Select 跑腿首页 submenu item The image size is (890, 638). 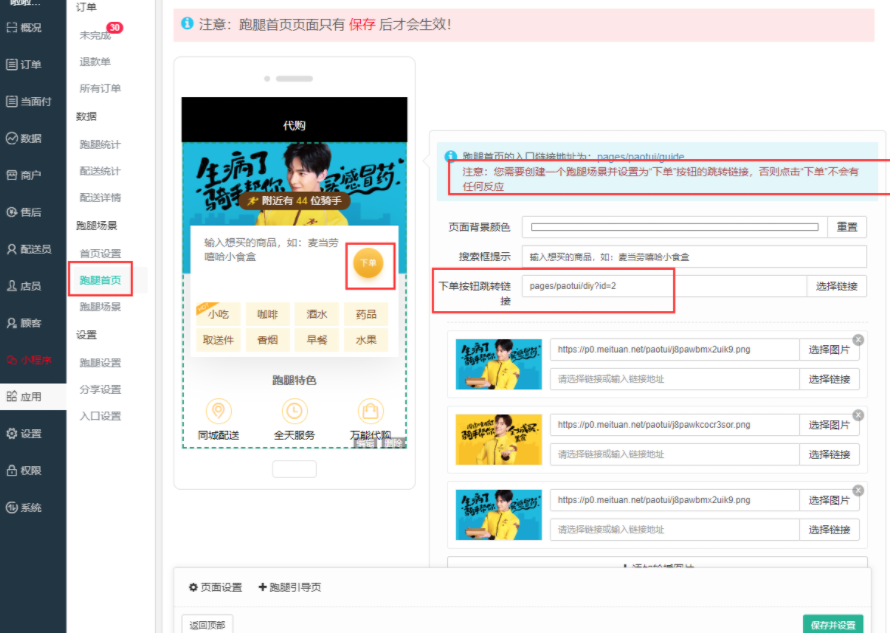pos(100,280)
